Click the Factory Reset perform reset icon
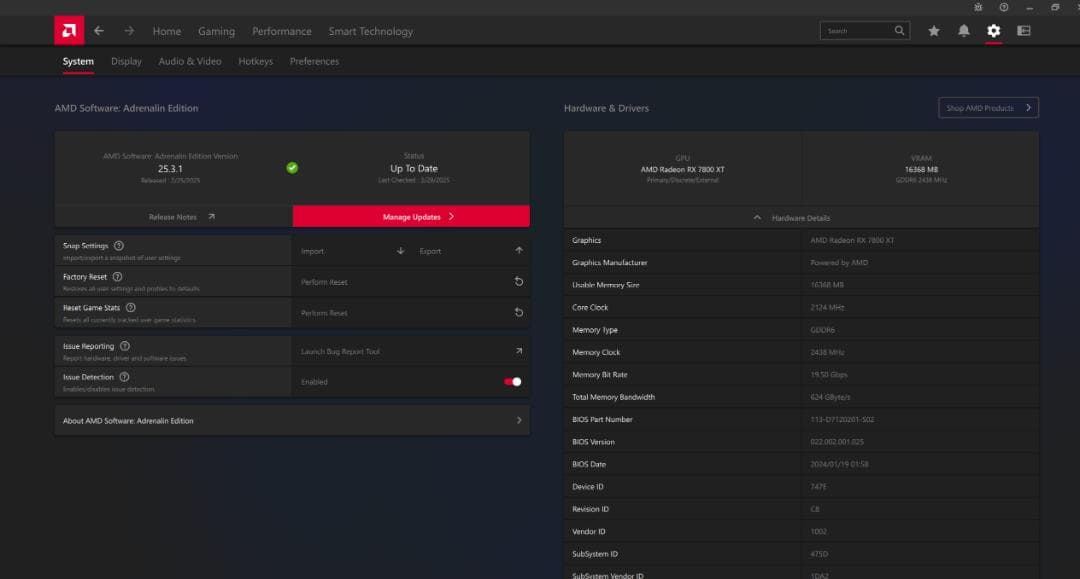The width and height of the screenshot is (1080, 579). [x=518, y=282]
